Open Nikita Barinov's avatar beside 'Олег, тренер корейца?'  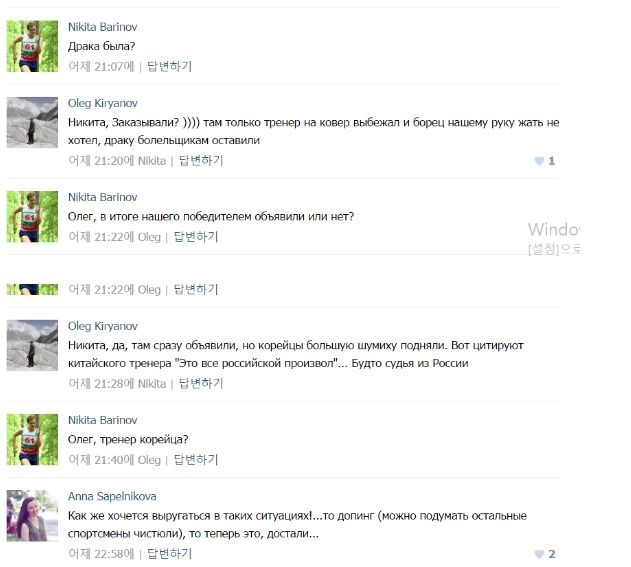[x=32, y=439]
